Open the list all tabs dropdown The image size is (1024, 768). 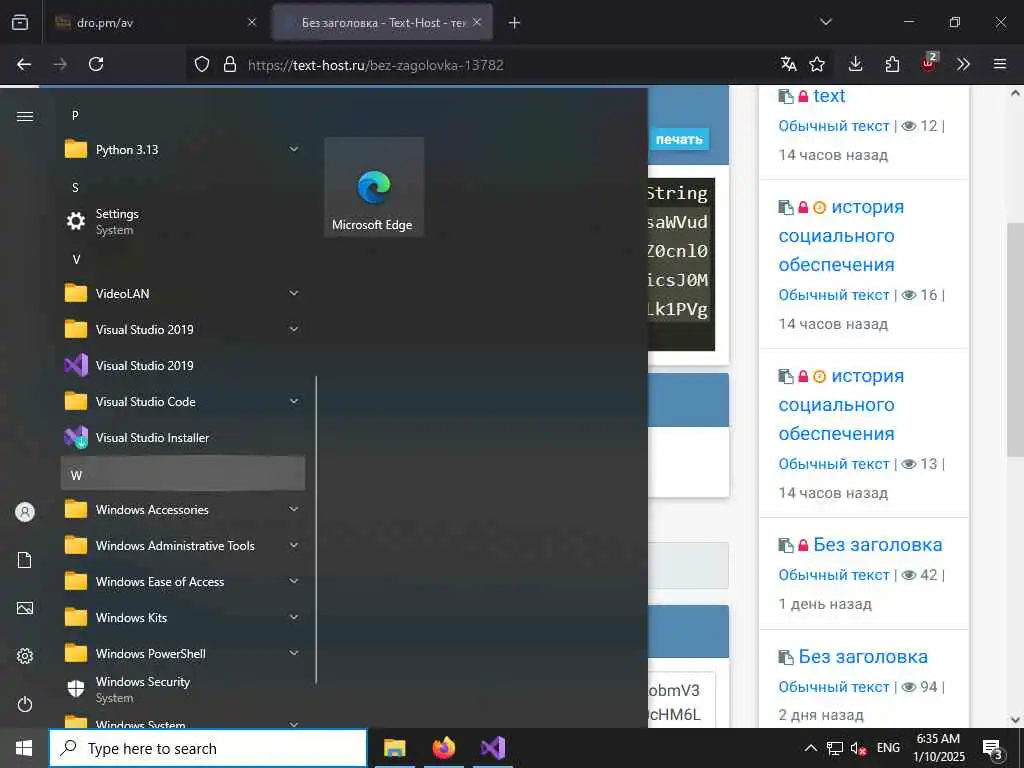coord(825,22)
